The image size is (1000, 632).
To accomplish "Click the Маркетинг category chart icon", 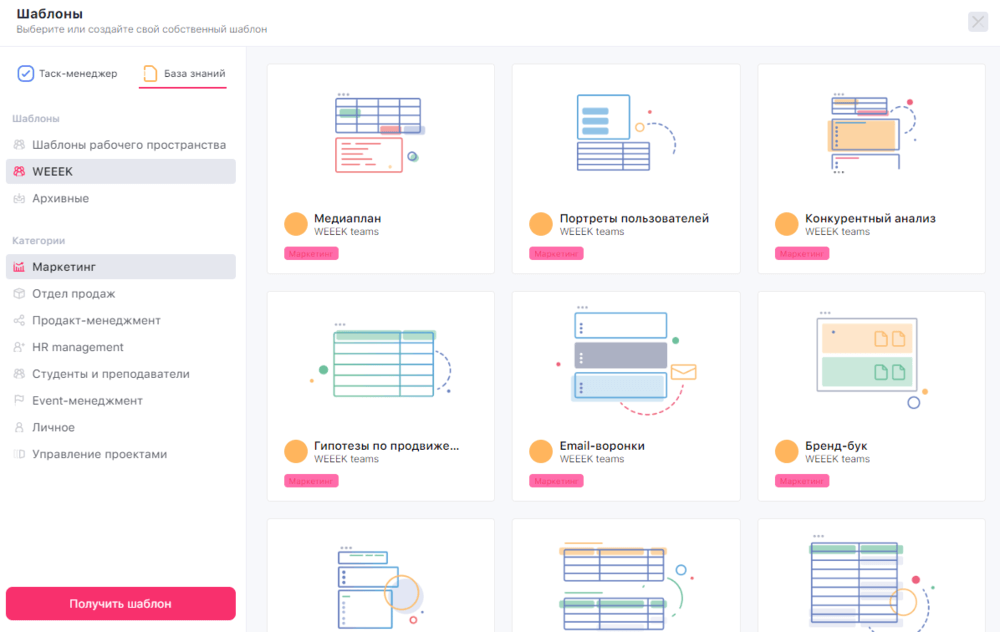I will click(x=19, y=267).
